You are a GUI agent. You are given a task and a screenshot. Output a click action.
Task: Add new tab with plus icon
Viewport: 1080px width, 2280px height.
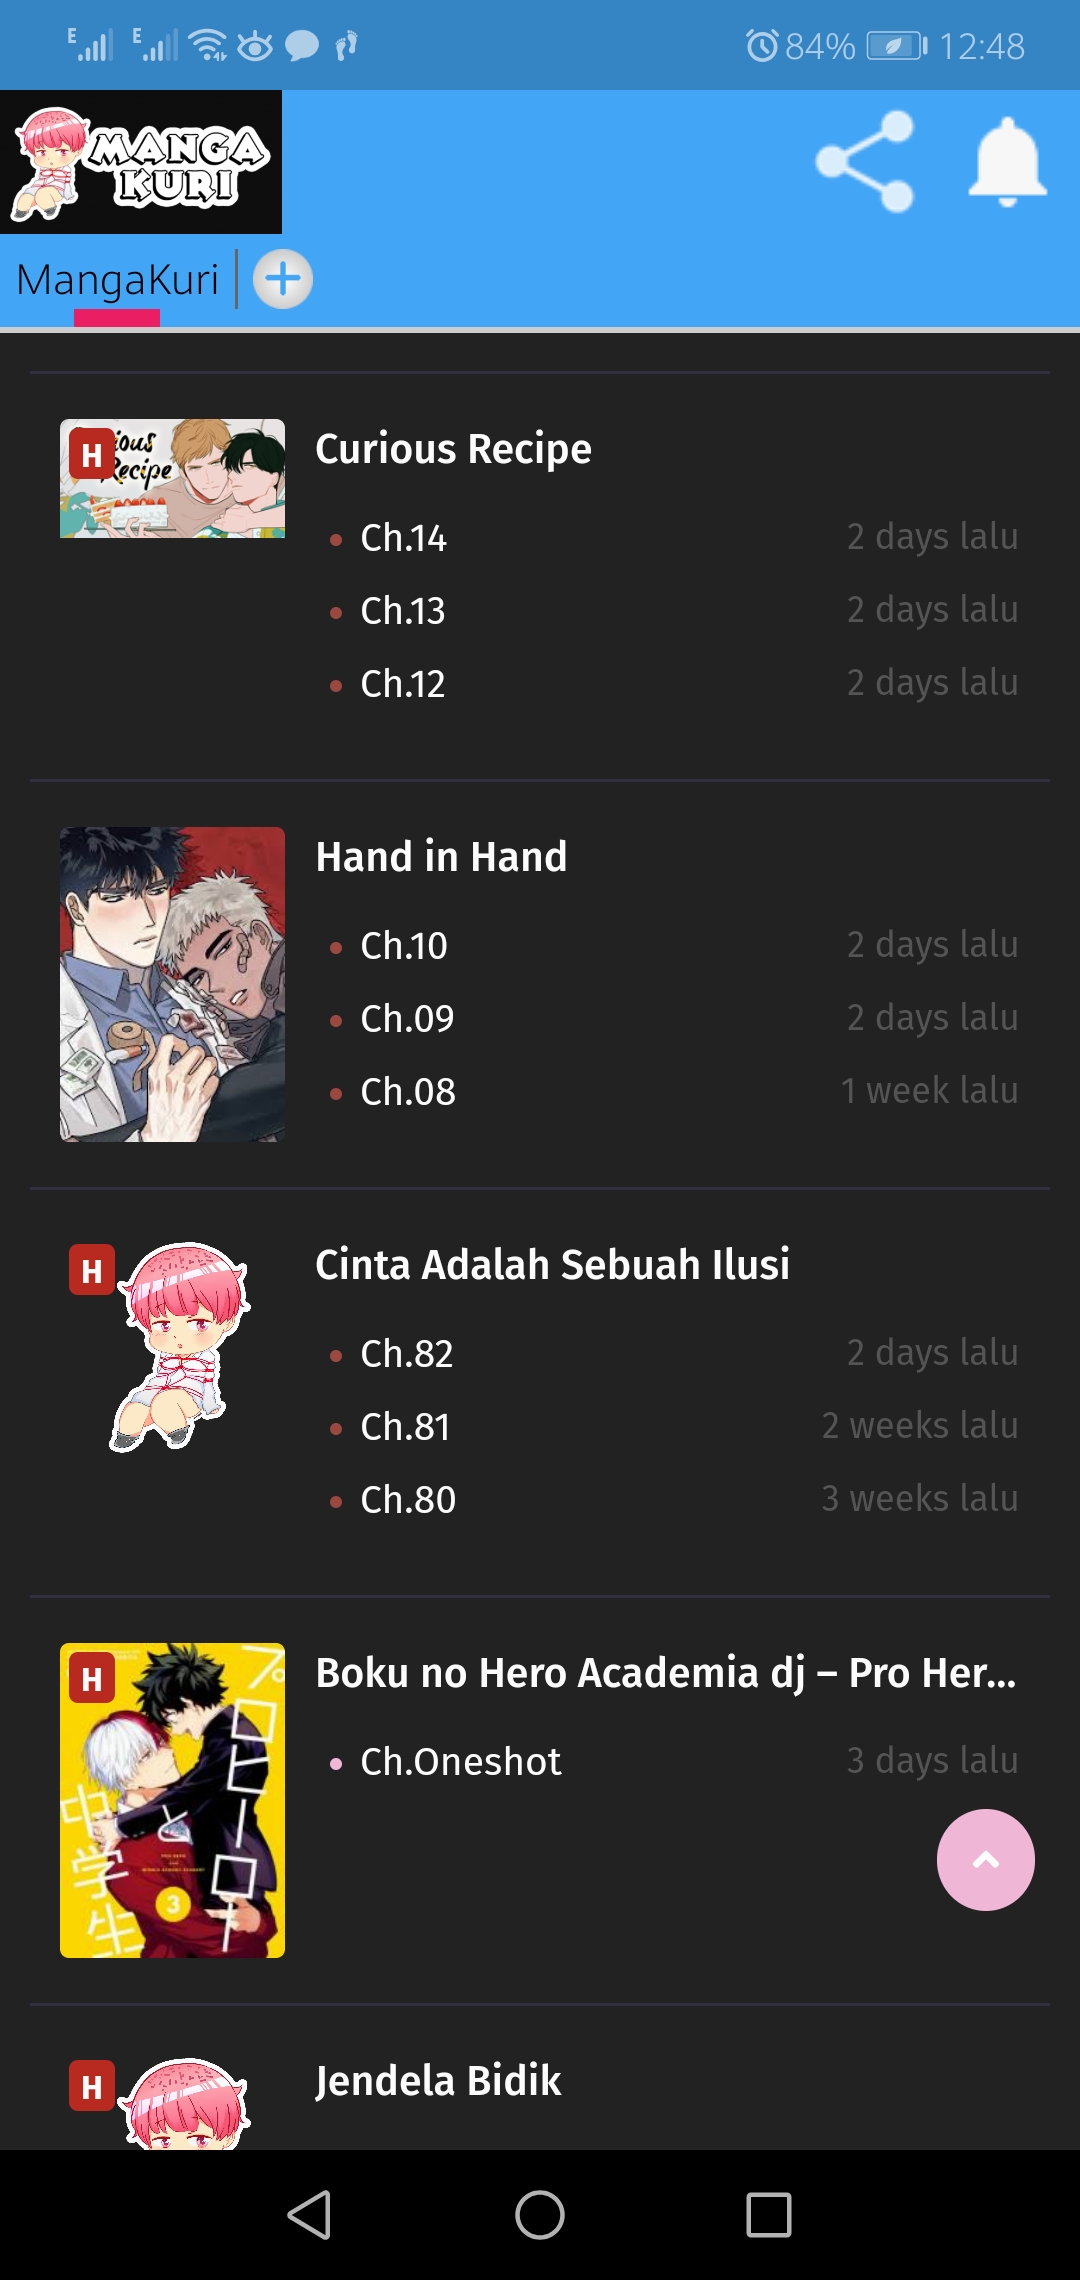point(283,279)
